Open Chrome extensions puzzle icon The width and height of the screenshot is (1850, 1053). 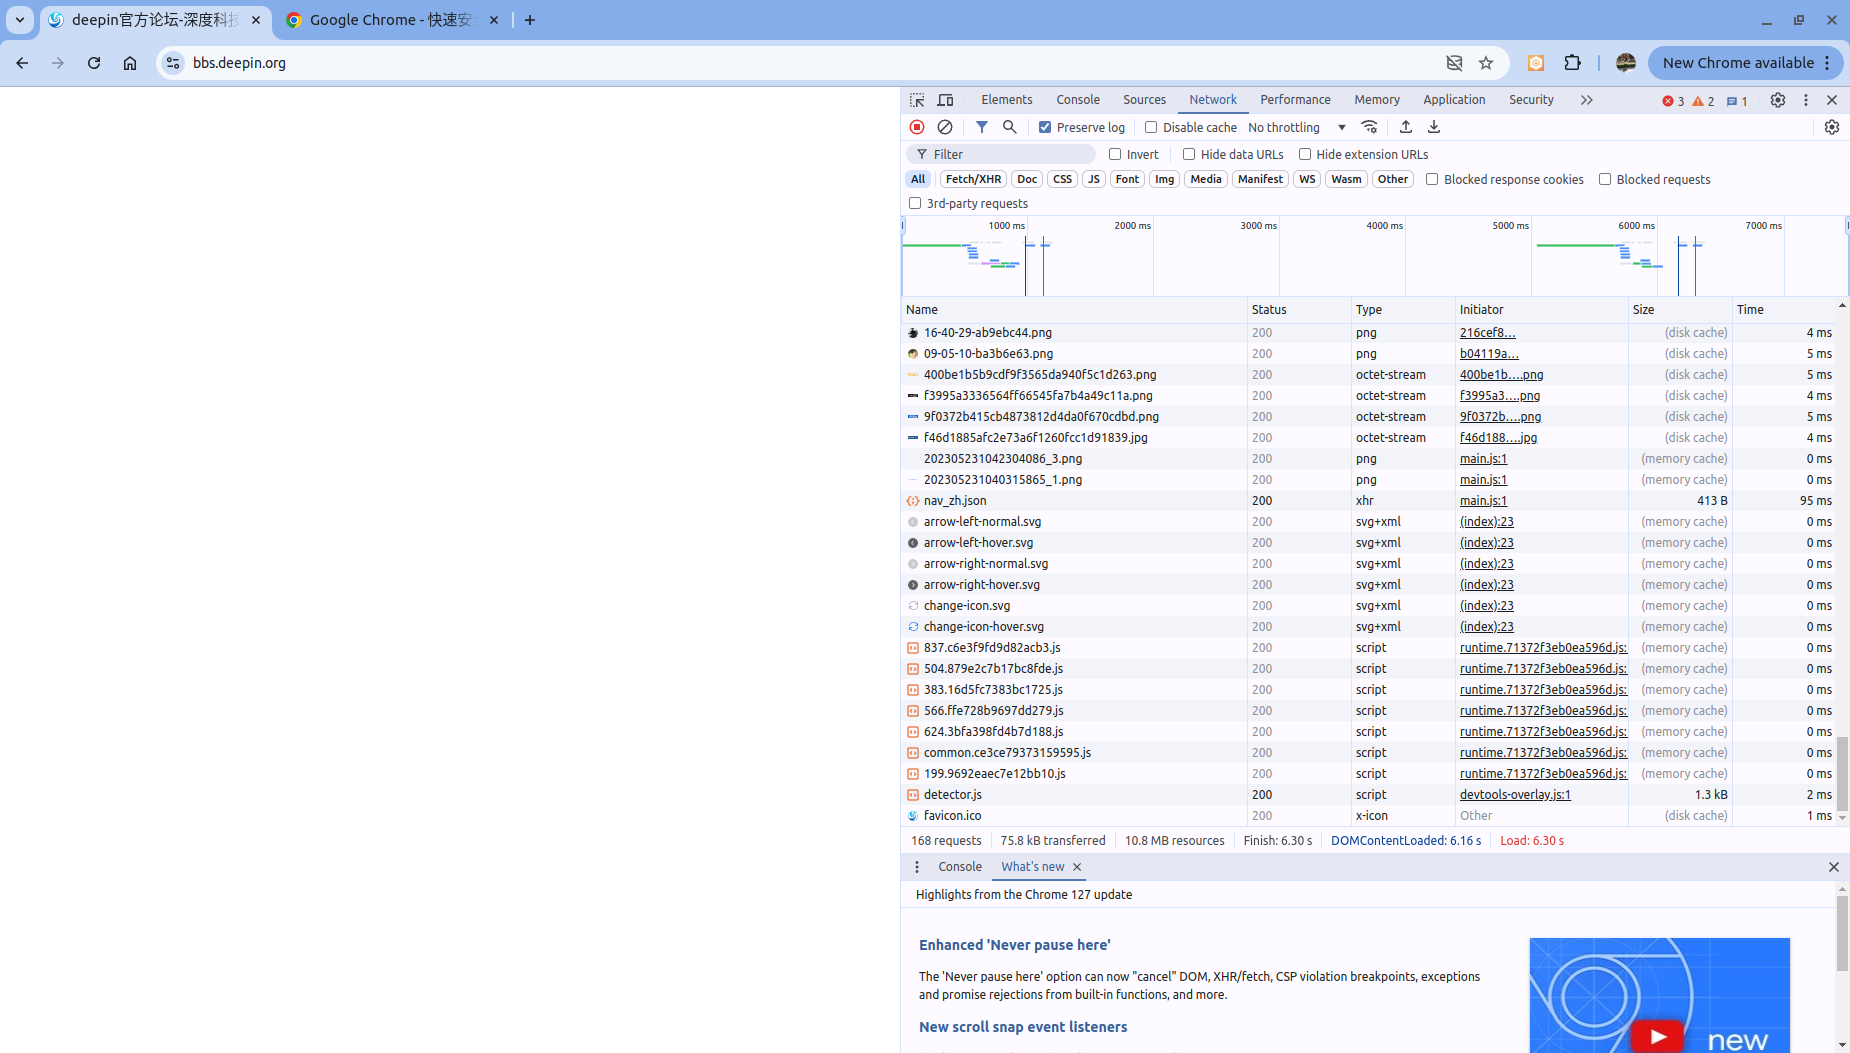coord(1573,63)
